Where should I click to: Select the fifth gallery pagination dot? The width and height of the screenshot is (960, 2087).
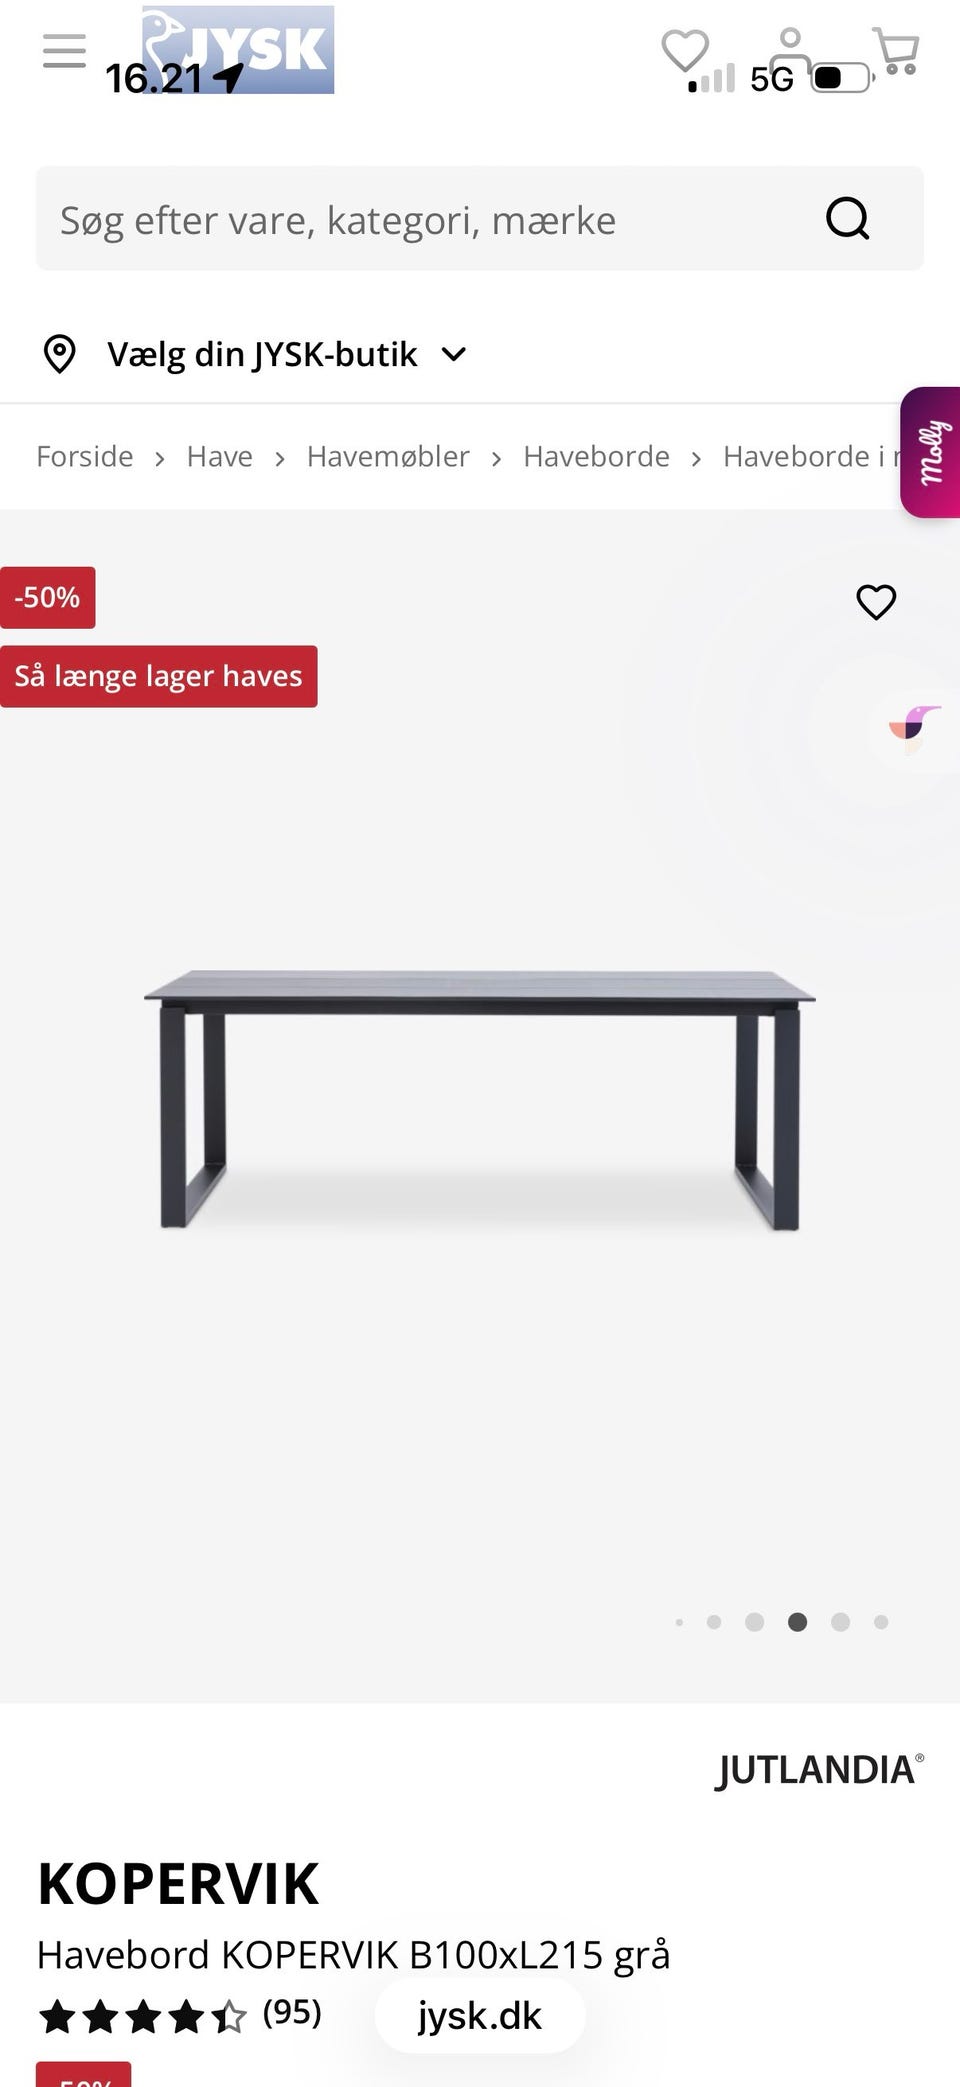coord(841,1622)
